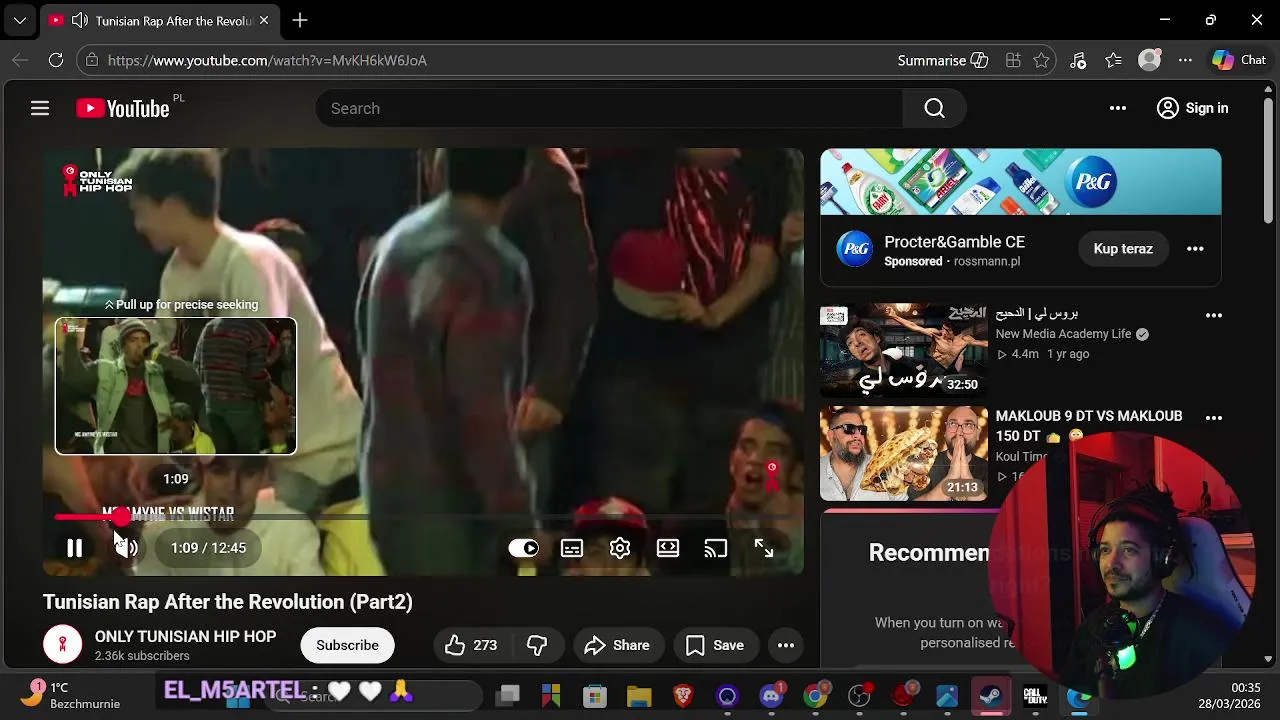The height and width of the screenshot is (720, 1280).
Task: Focus the YouTube Search field
Action: click(609, 108)
